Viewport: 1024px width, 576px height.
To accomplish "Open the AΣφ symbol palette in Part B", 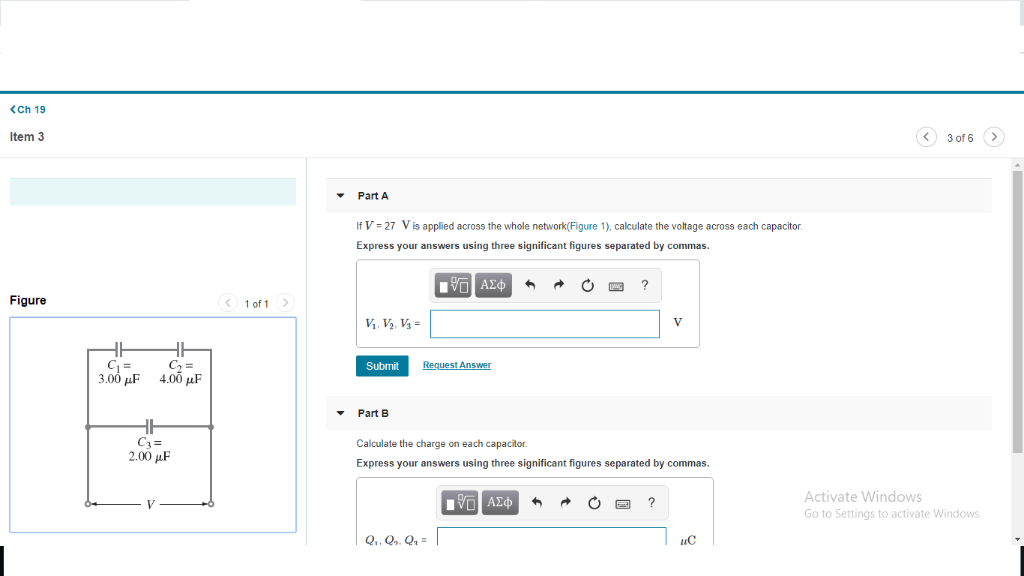I will click(499, 502).
